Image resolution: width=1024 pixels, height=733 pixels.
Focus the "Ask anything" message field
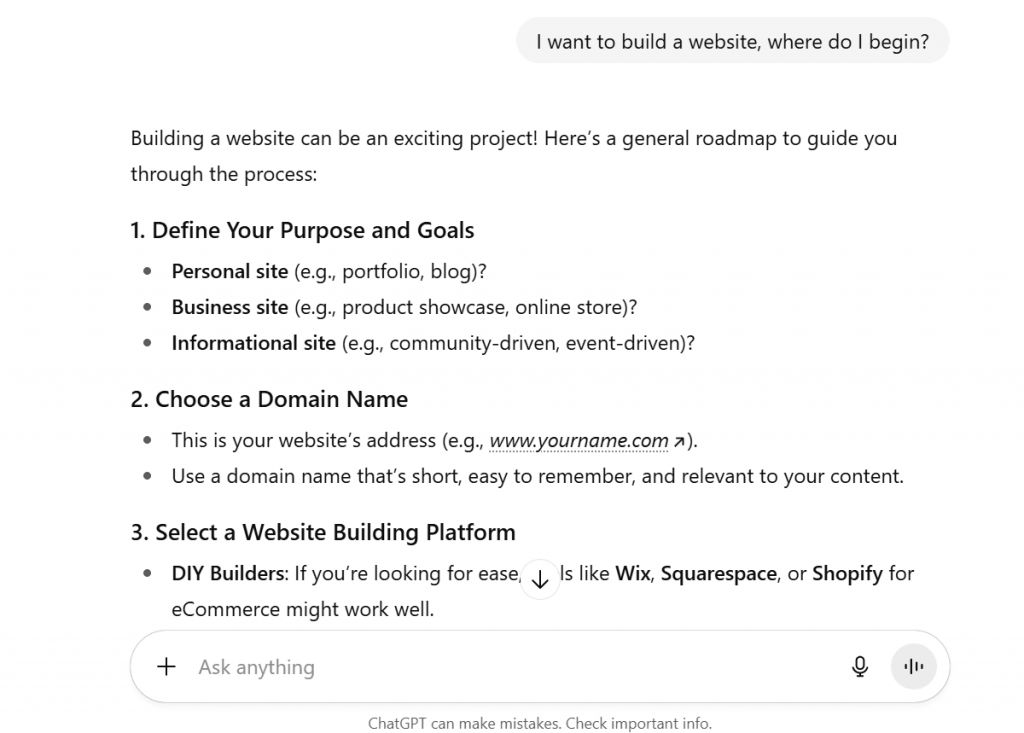coord(500,667)
